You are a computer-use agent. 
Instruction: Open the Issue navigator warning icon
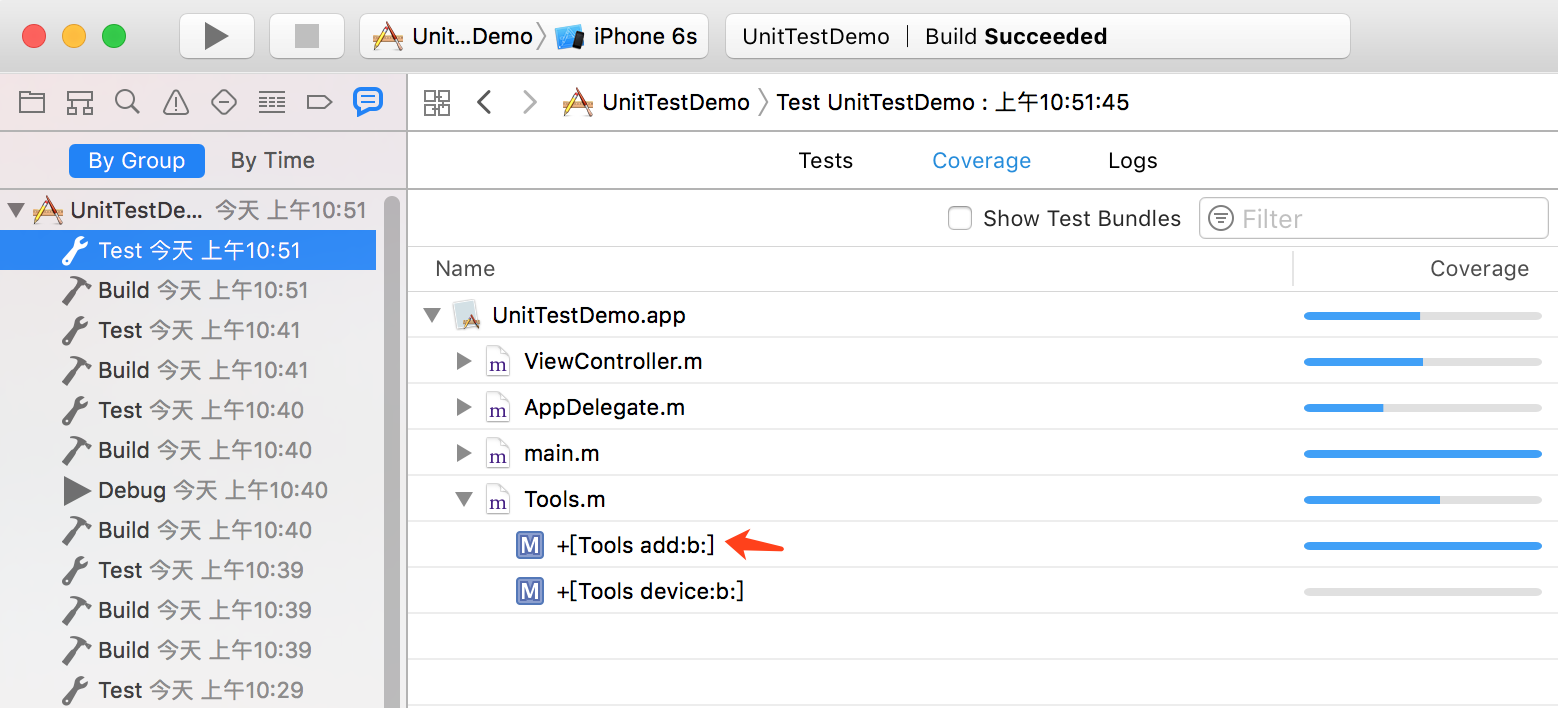point(176,101)
